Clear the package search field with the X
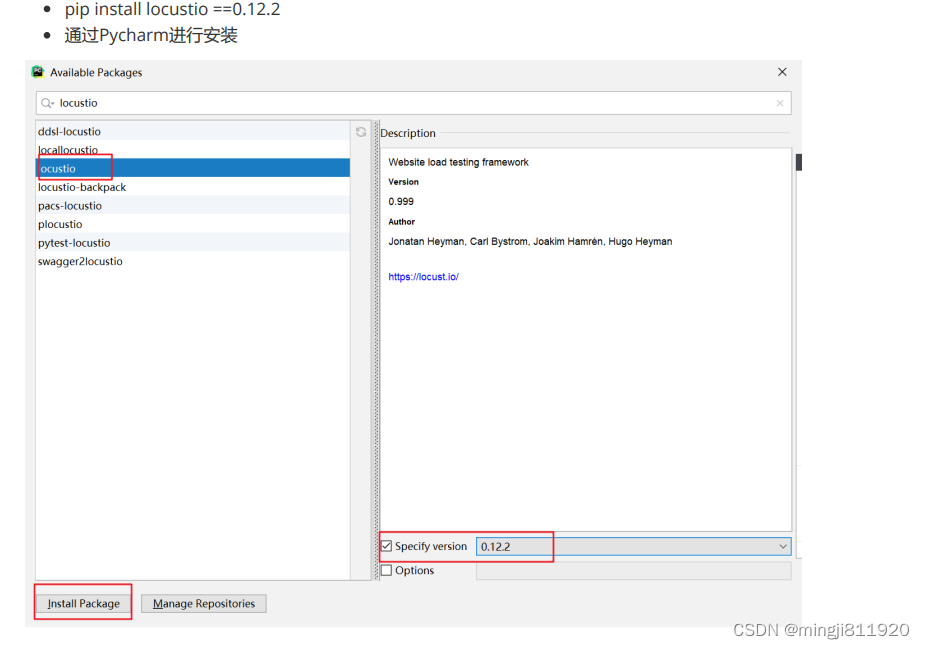 [x=780, y=103]
